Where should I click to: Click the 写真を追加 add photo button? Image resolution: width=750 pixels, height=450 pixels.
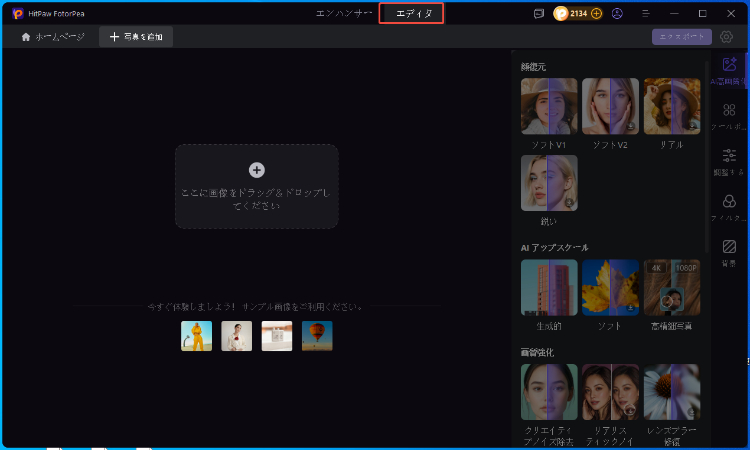[136, 37]
